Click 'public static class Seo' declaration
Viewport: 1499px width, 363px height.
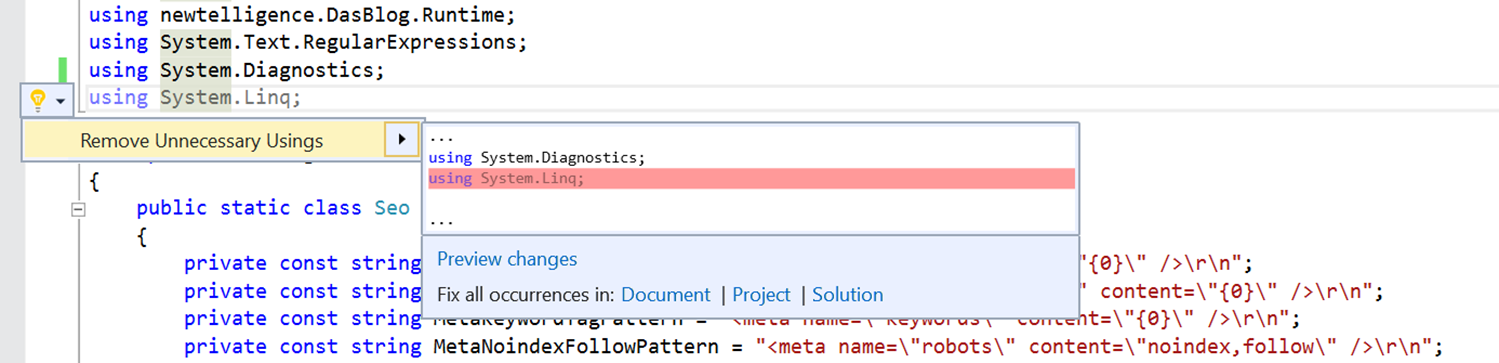(273, 208)
